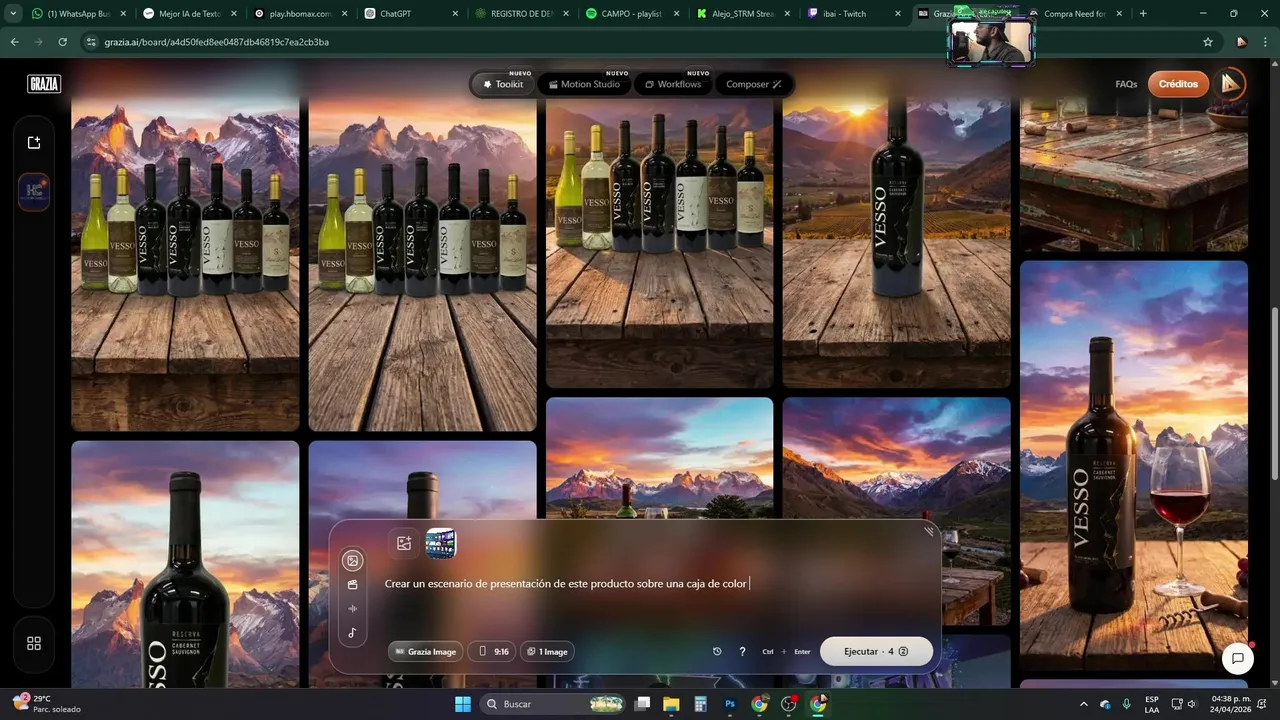The height and width of the screenshot is (720, 1280).
Task: Click the system tray microphone icon
Action: coord(1127,704)
